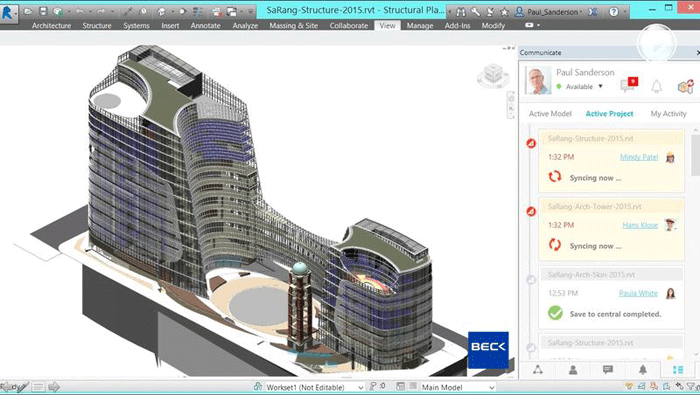
Task: Open the Manage ribbon tab
Action: pyautogui.click(x=420, y=25)
